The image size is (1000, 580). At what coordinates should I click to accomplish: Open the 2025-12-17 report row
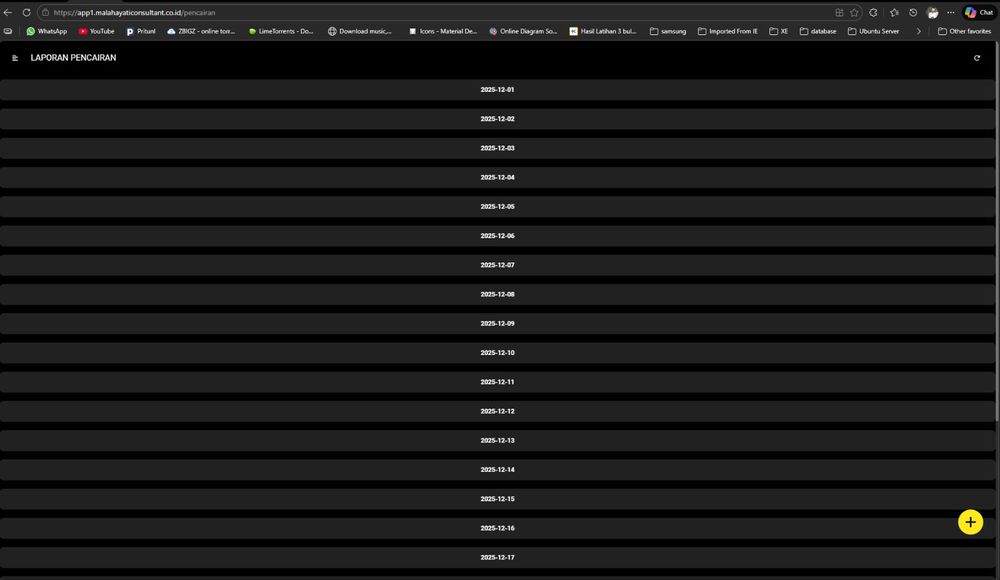(x=497, y=557)
